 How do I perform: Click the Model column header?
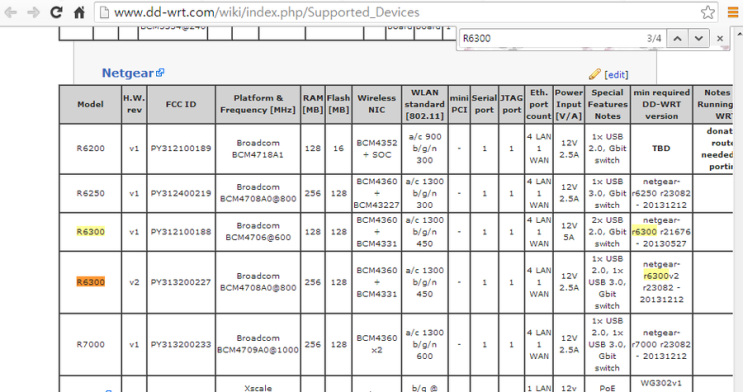pos(91,104)
